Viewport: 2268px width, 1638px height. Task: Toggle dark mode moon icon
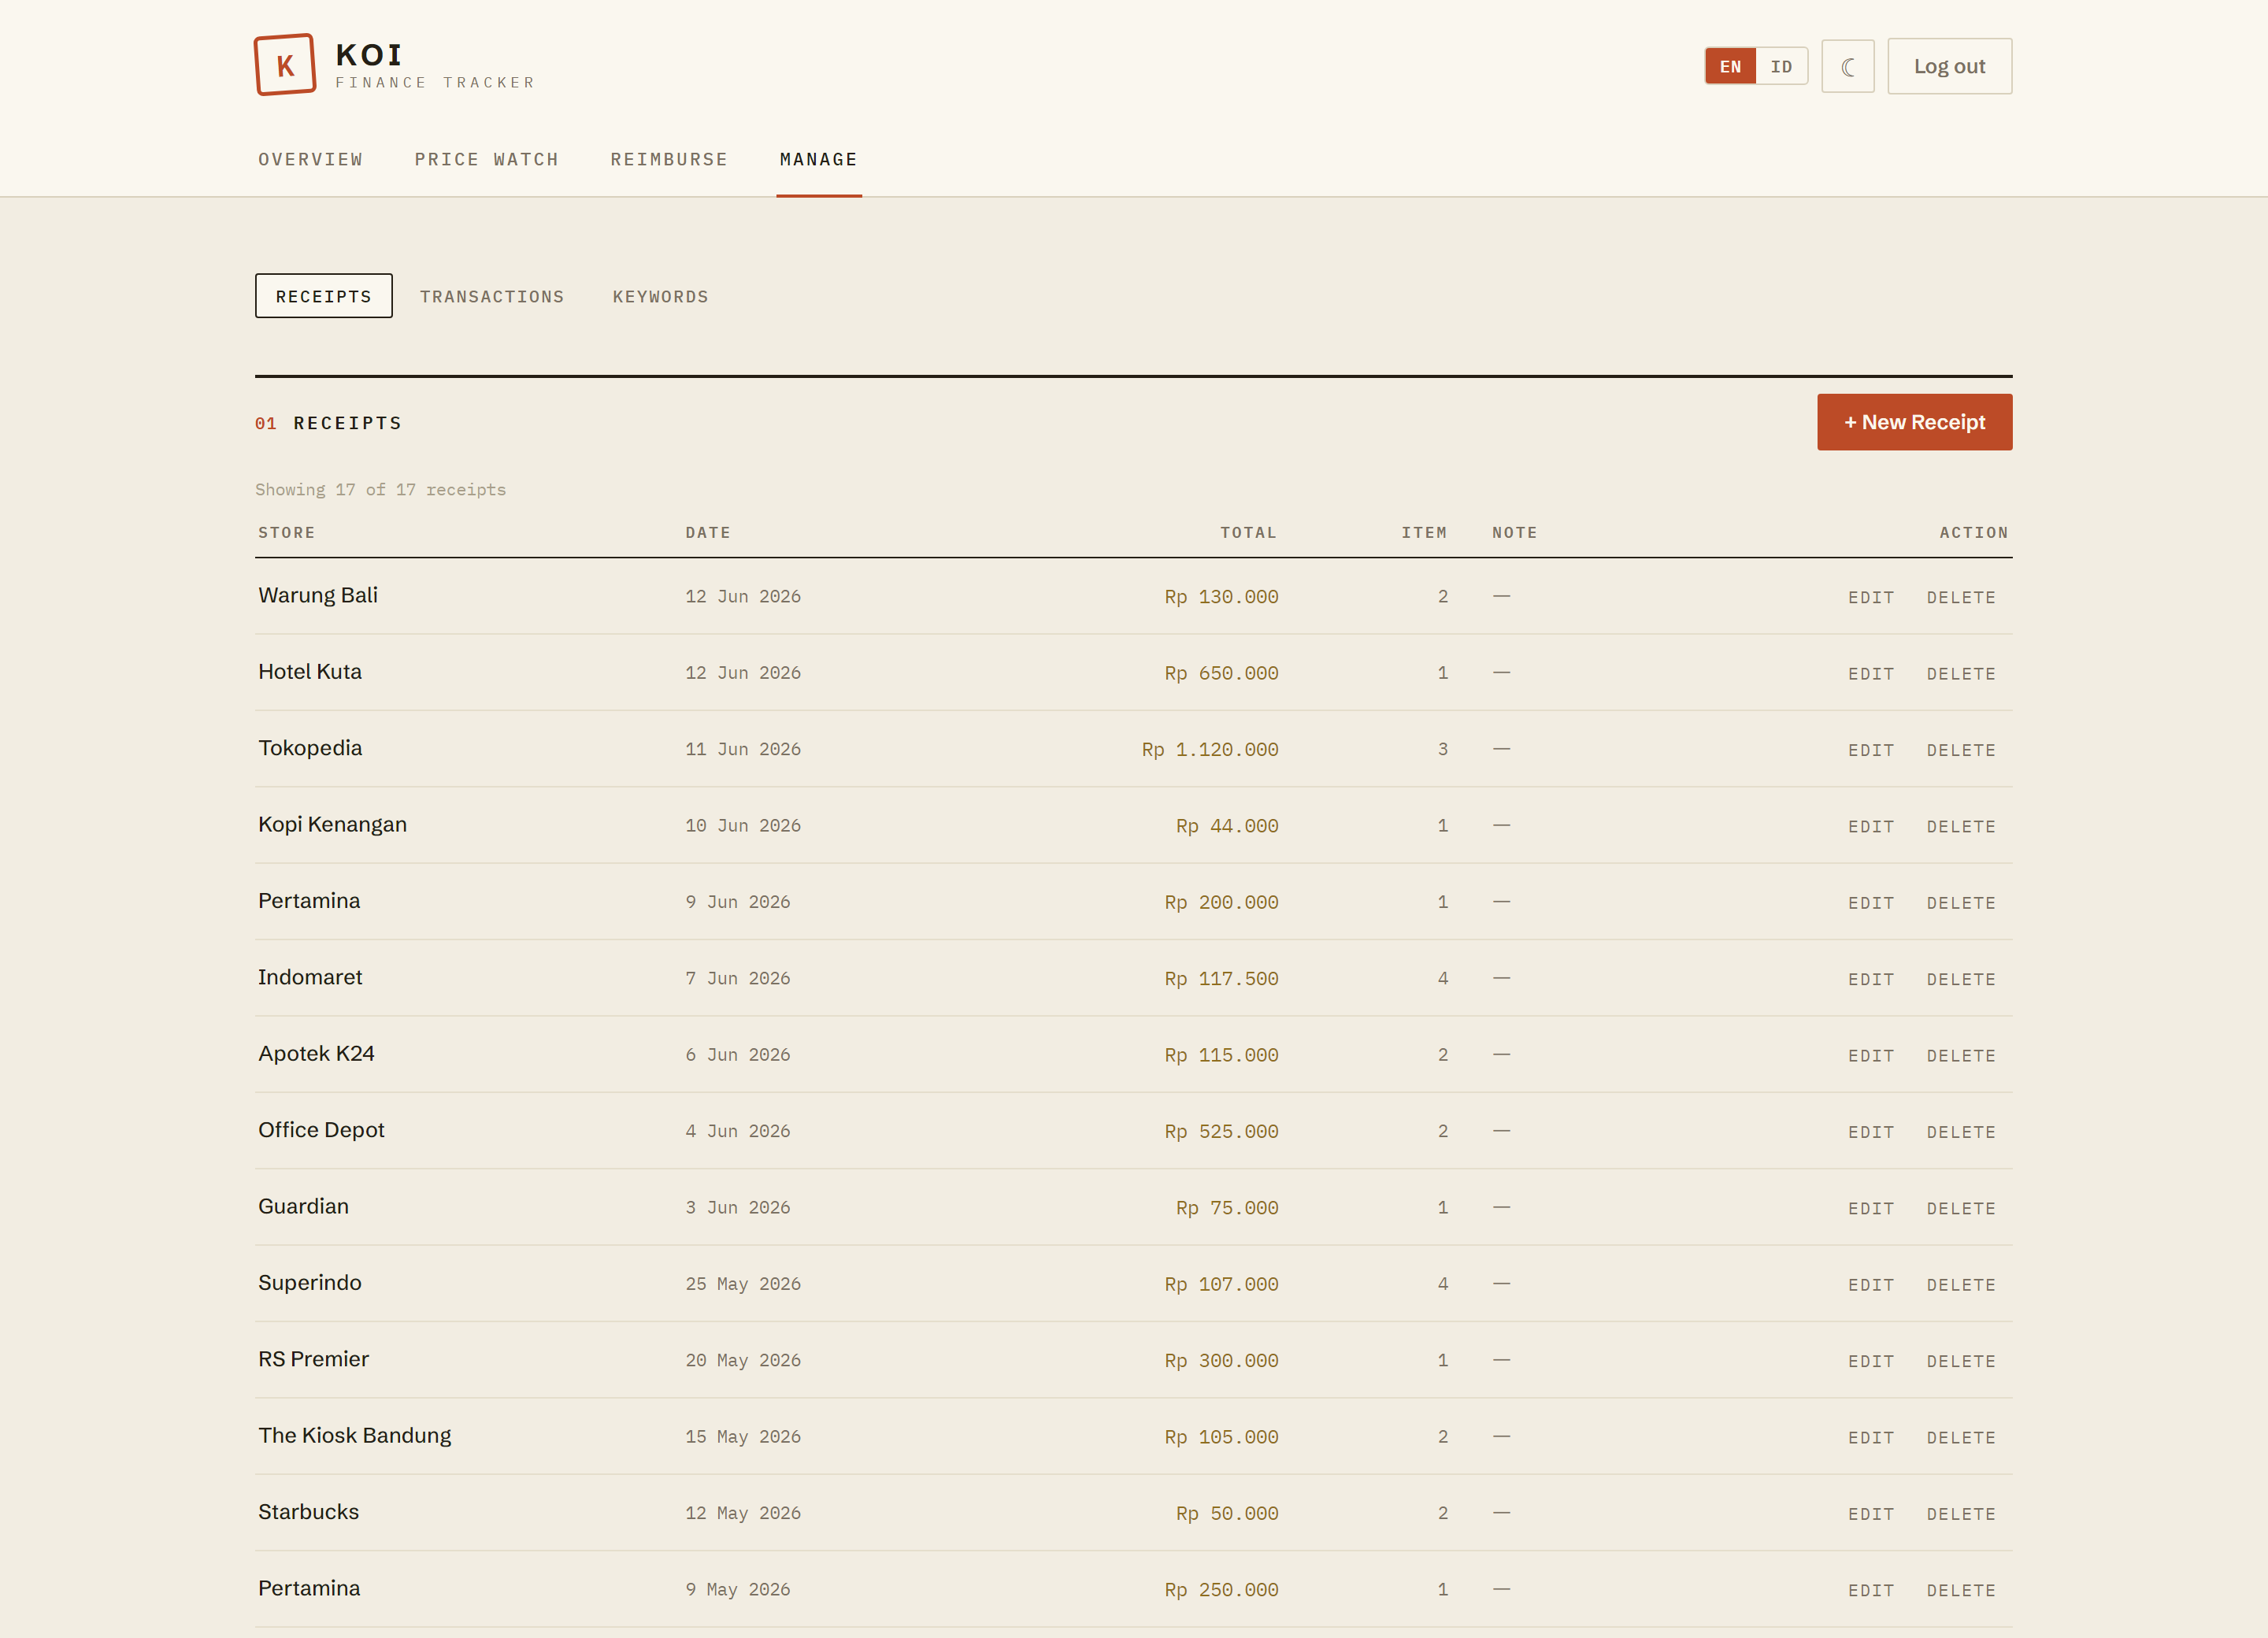coord(1847,66)
